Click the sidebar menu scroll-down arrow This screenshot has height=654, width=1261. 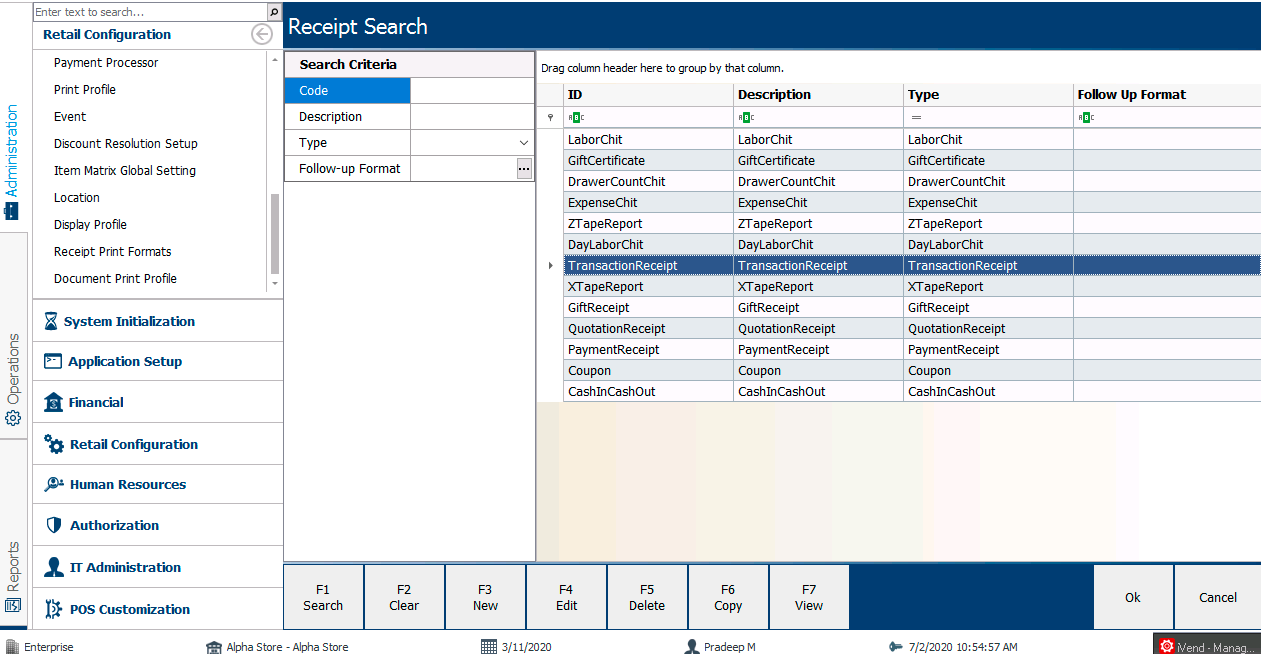[x=275, y=284]
